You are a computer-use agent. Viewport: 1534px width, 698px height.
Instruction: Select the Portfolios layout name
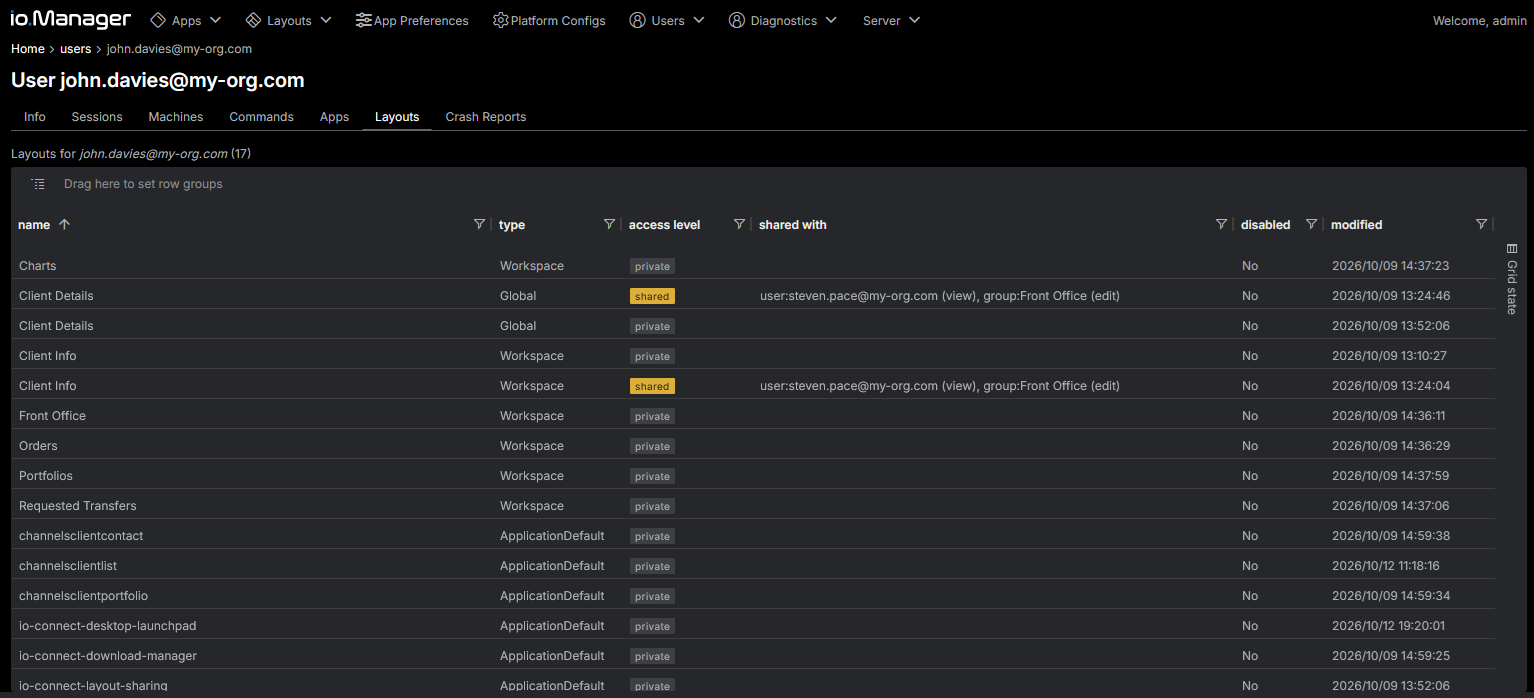pos(46,476)
